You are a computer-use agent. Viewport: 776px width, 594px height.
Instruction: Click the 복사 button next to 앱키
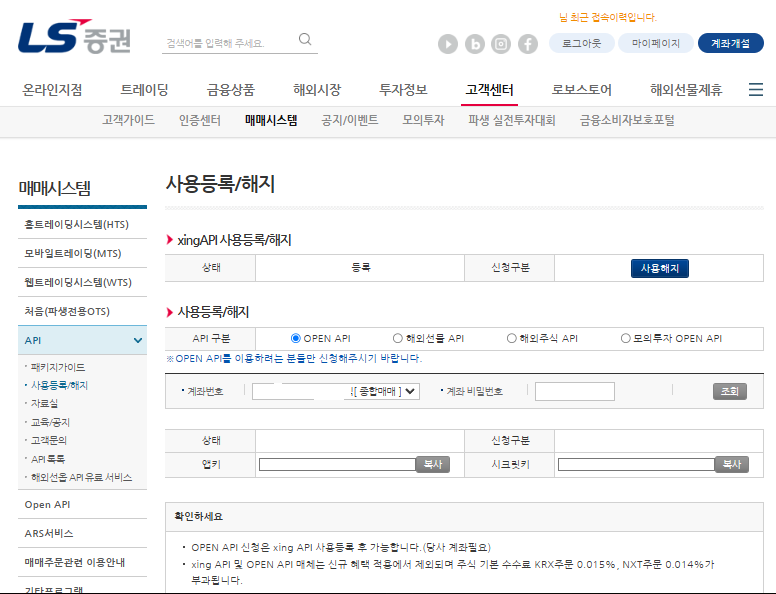click(433, 464)
